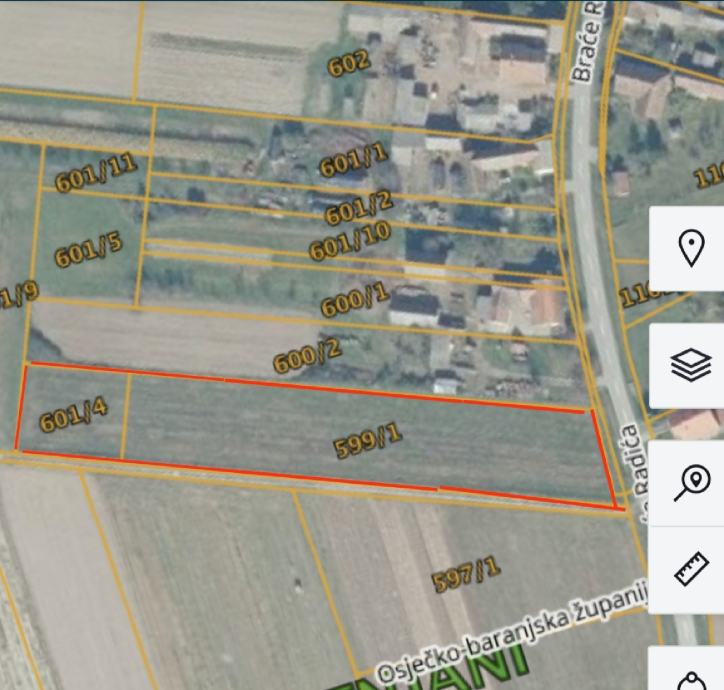Open the location search tool

[692, 483]
